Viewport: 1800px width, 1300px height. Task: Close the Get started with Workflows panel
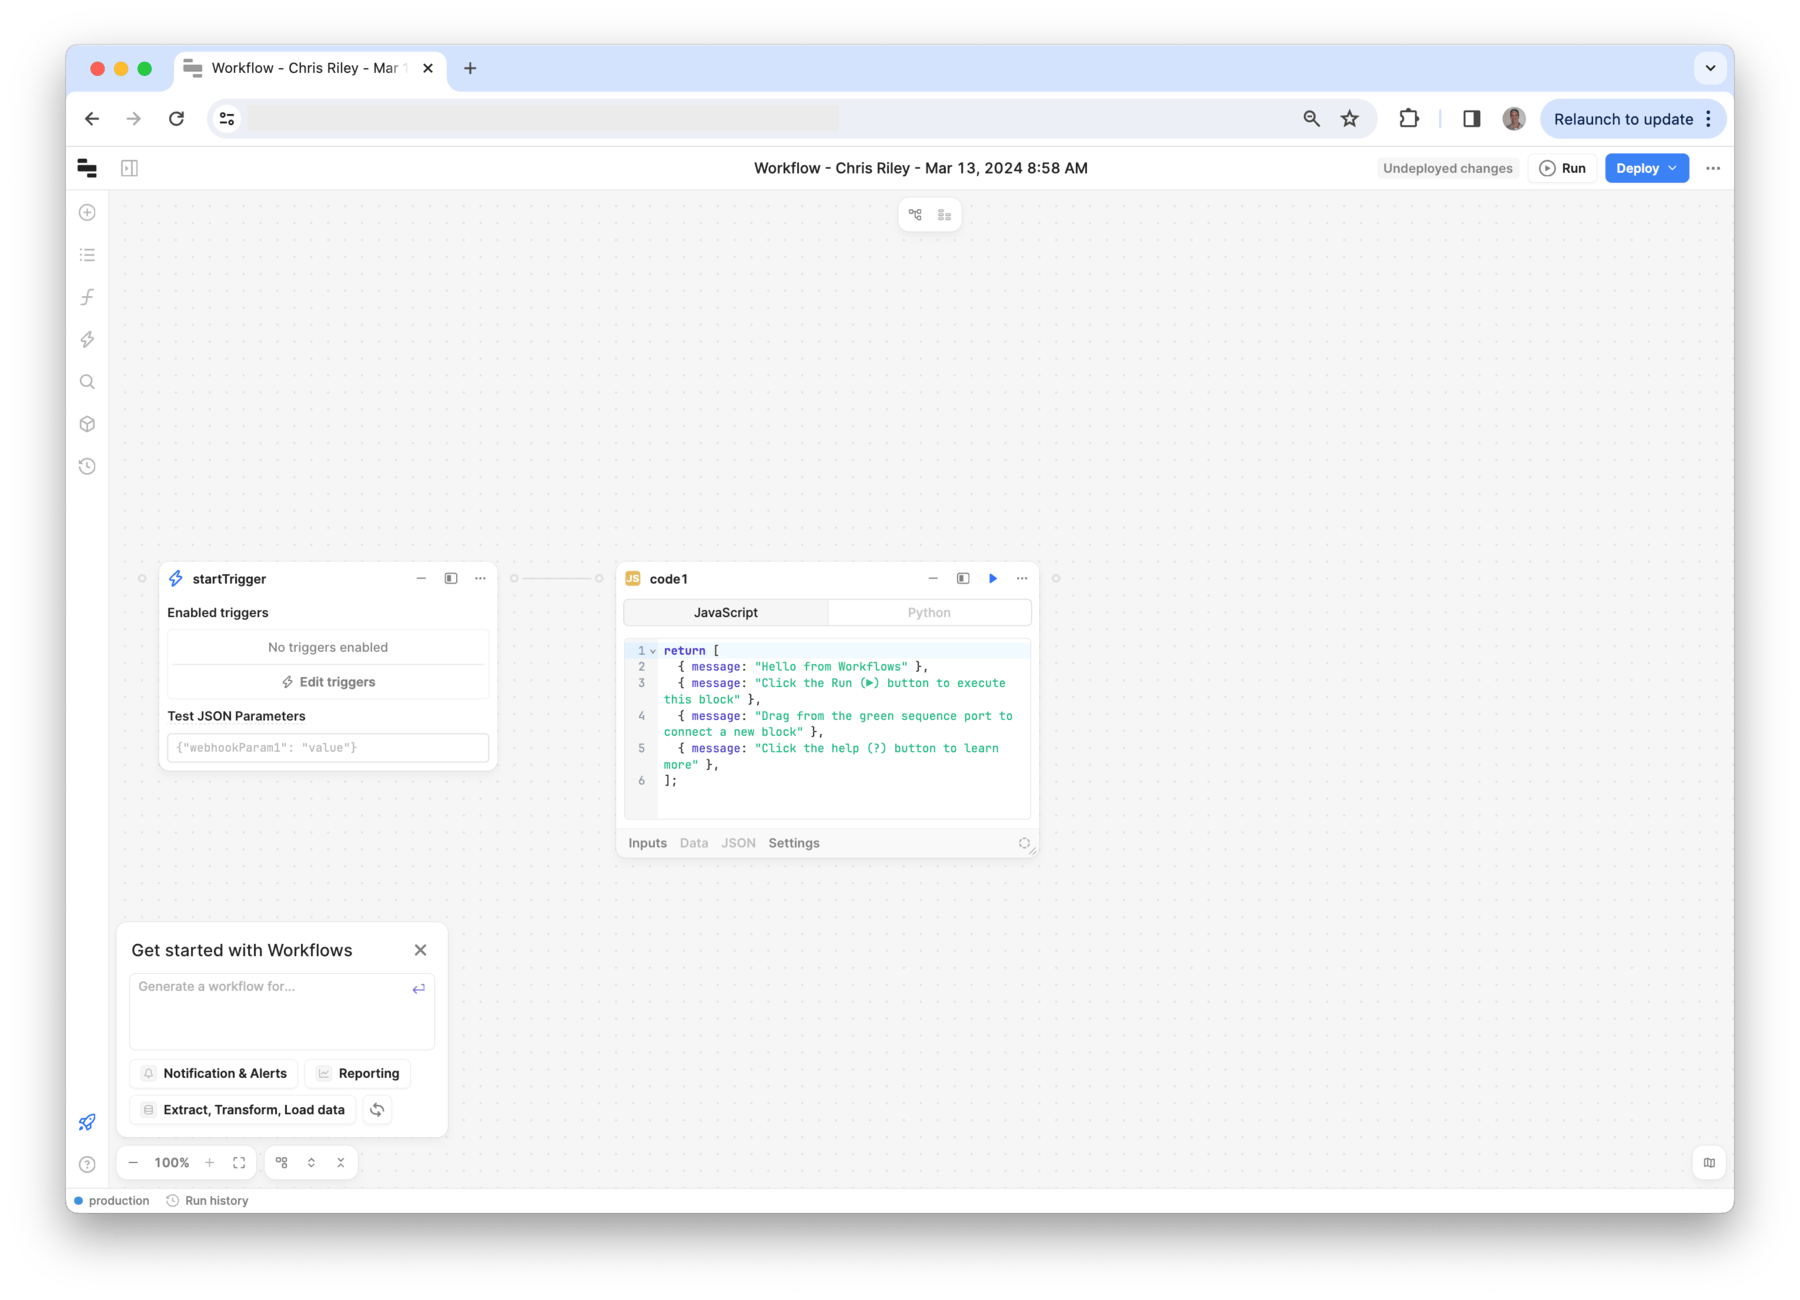pos(420,950)
